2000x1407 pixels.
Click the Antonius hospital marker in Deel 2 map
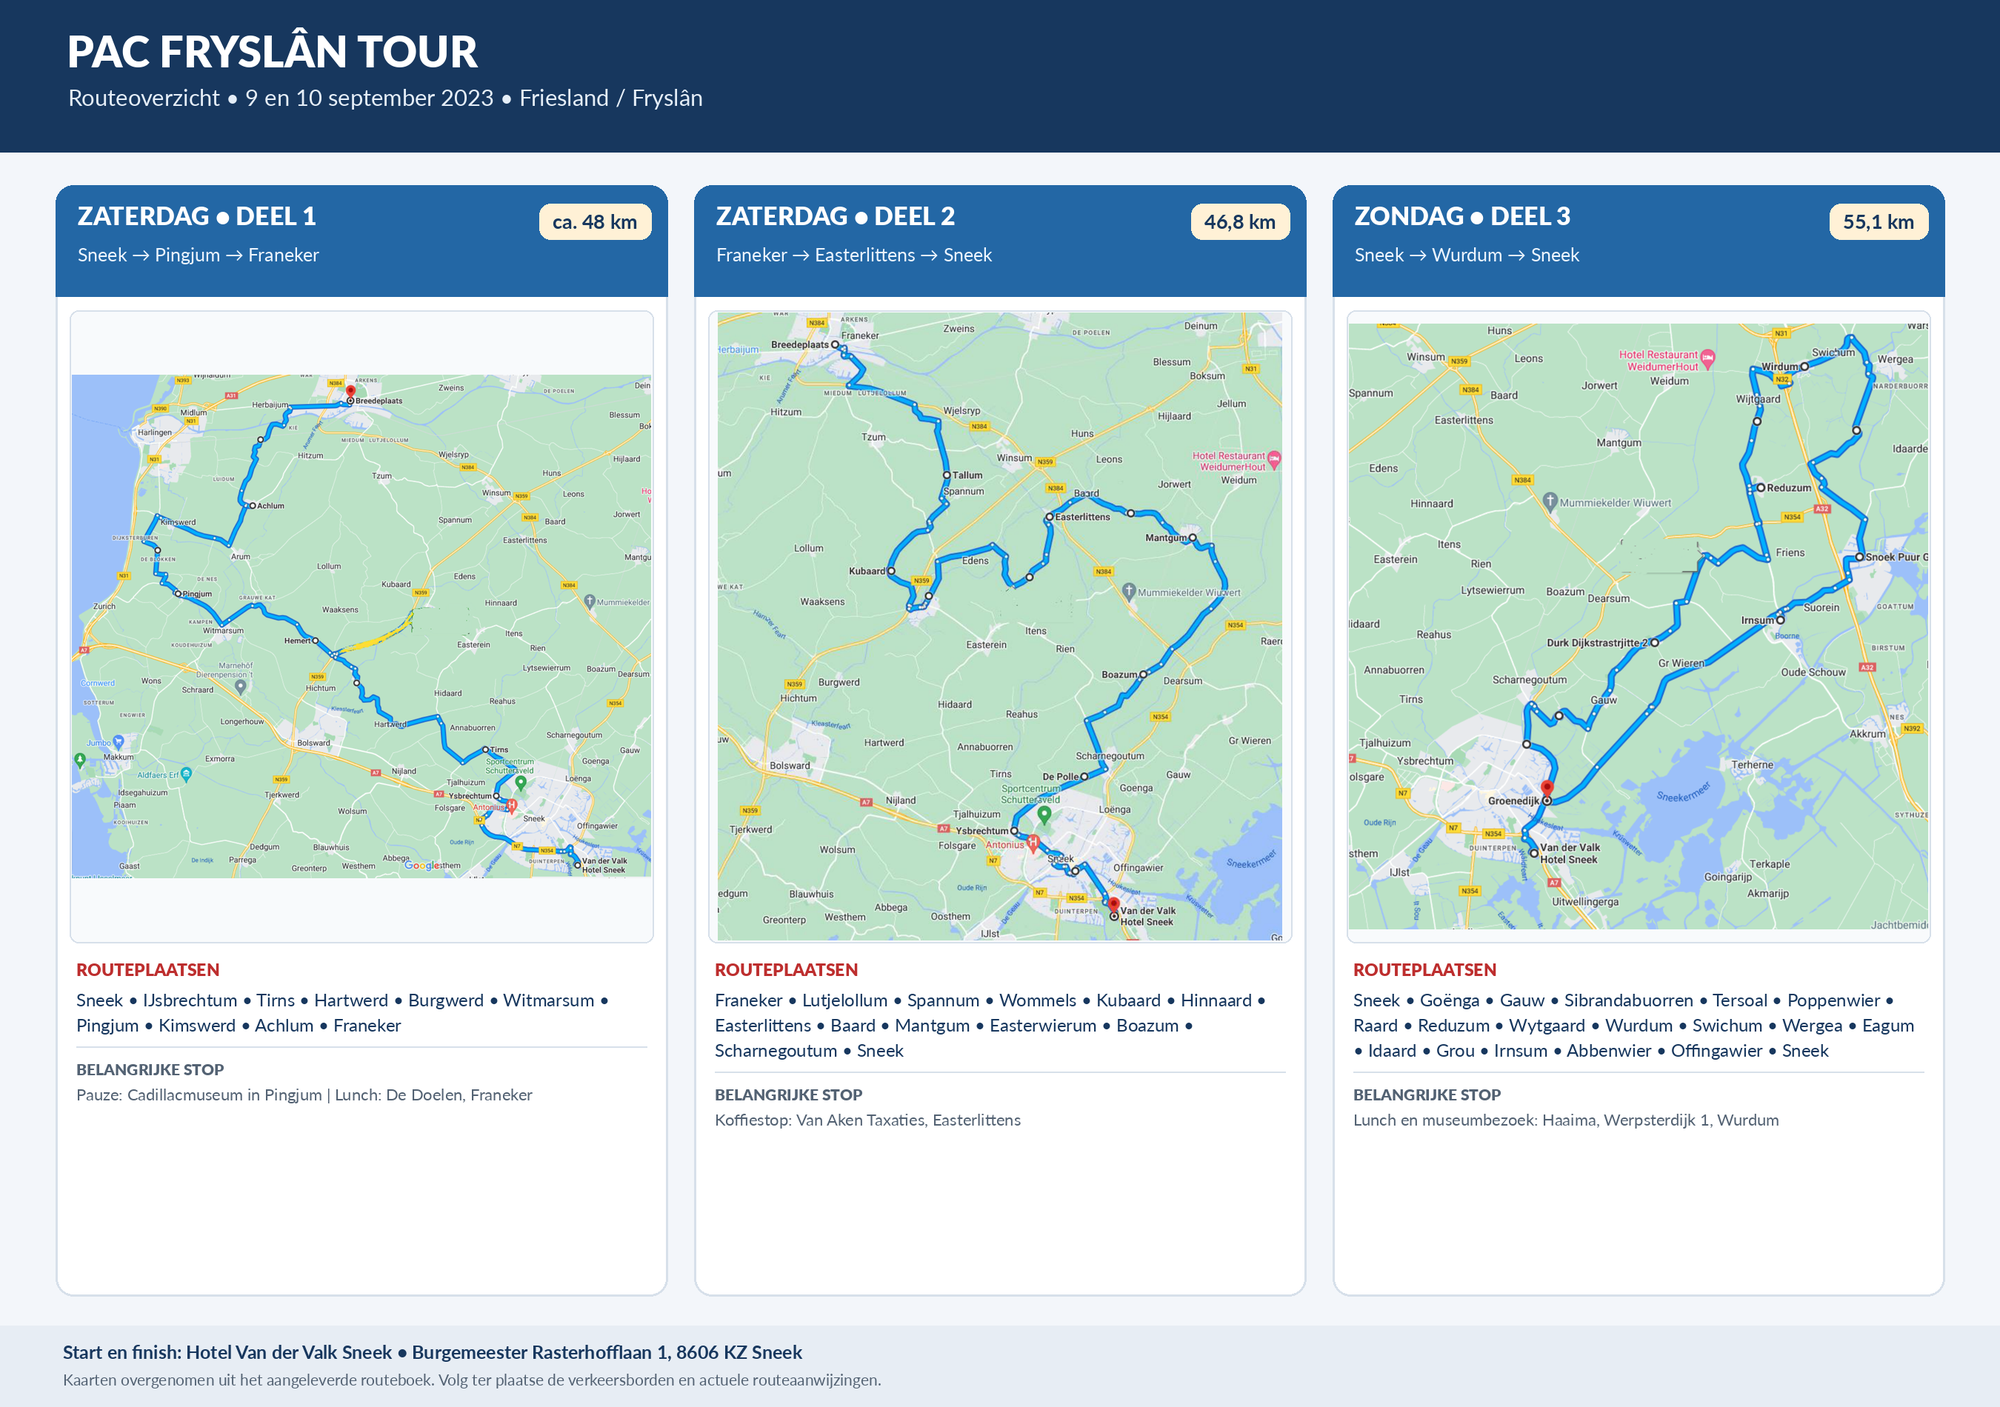(x=1033, y=843)
